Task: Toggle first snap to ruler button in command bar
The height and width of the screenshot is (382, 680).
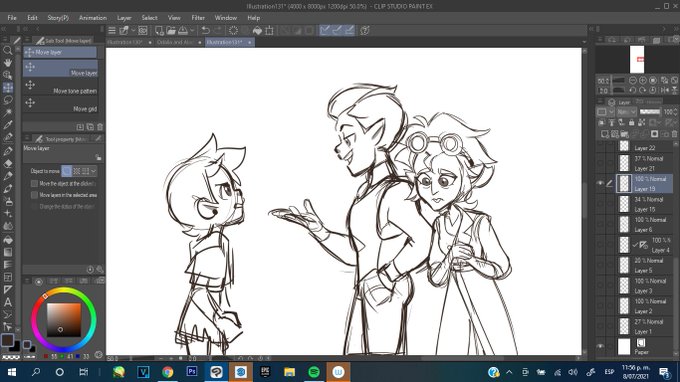Action: point(325,30)
